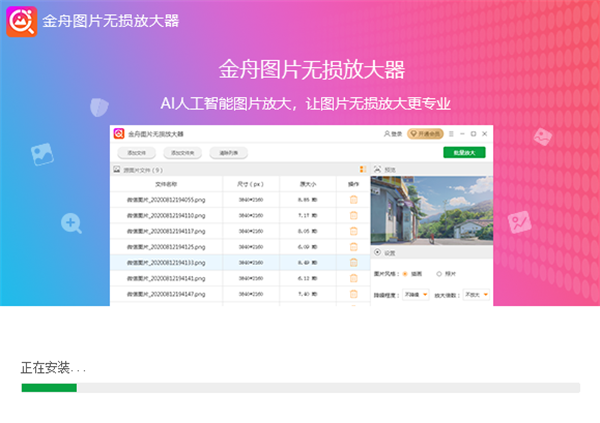
Task: Click the settings icon beside 设置
Action: 377,253
